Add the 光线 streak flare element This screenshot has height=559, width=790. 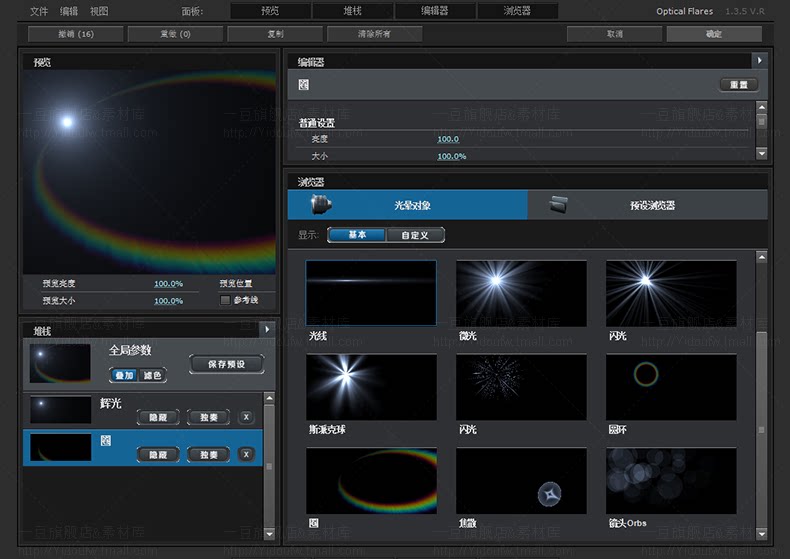pos(371,293)
